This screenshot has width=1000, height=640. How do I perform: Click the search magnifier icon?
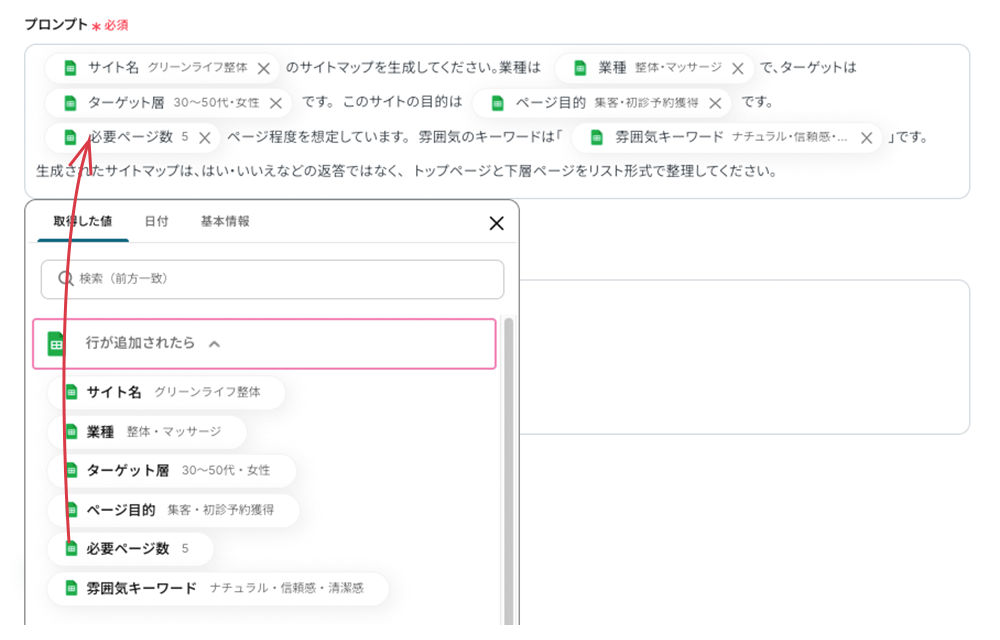pos(66,279)
